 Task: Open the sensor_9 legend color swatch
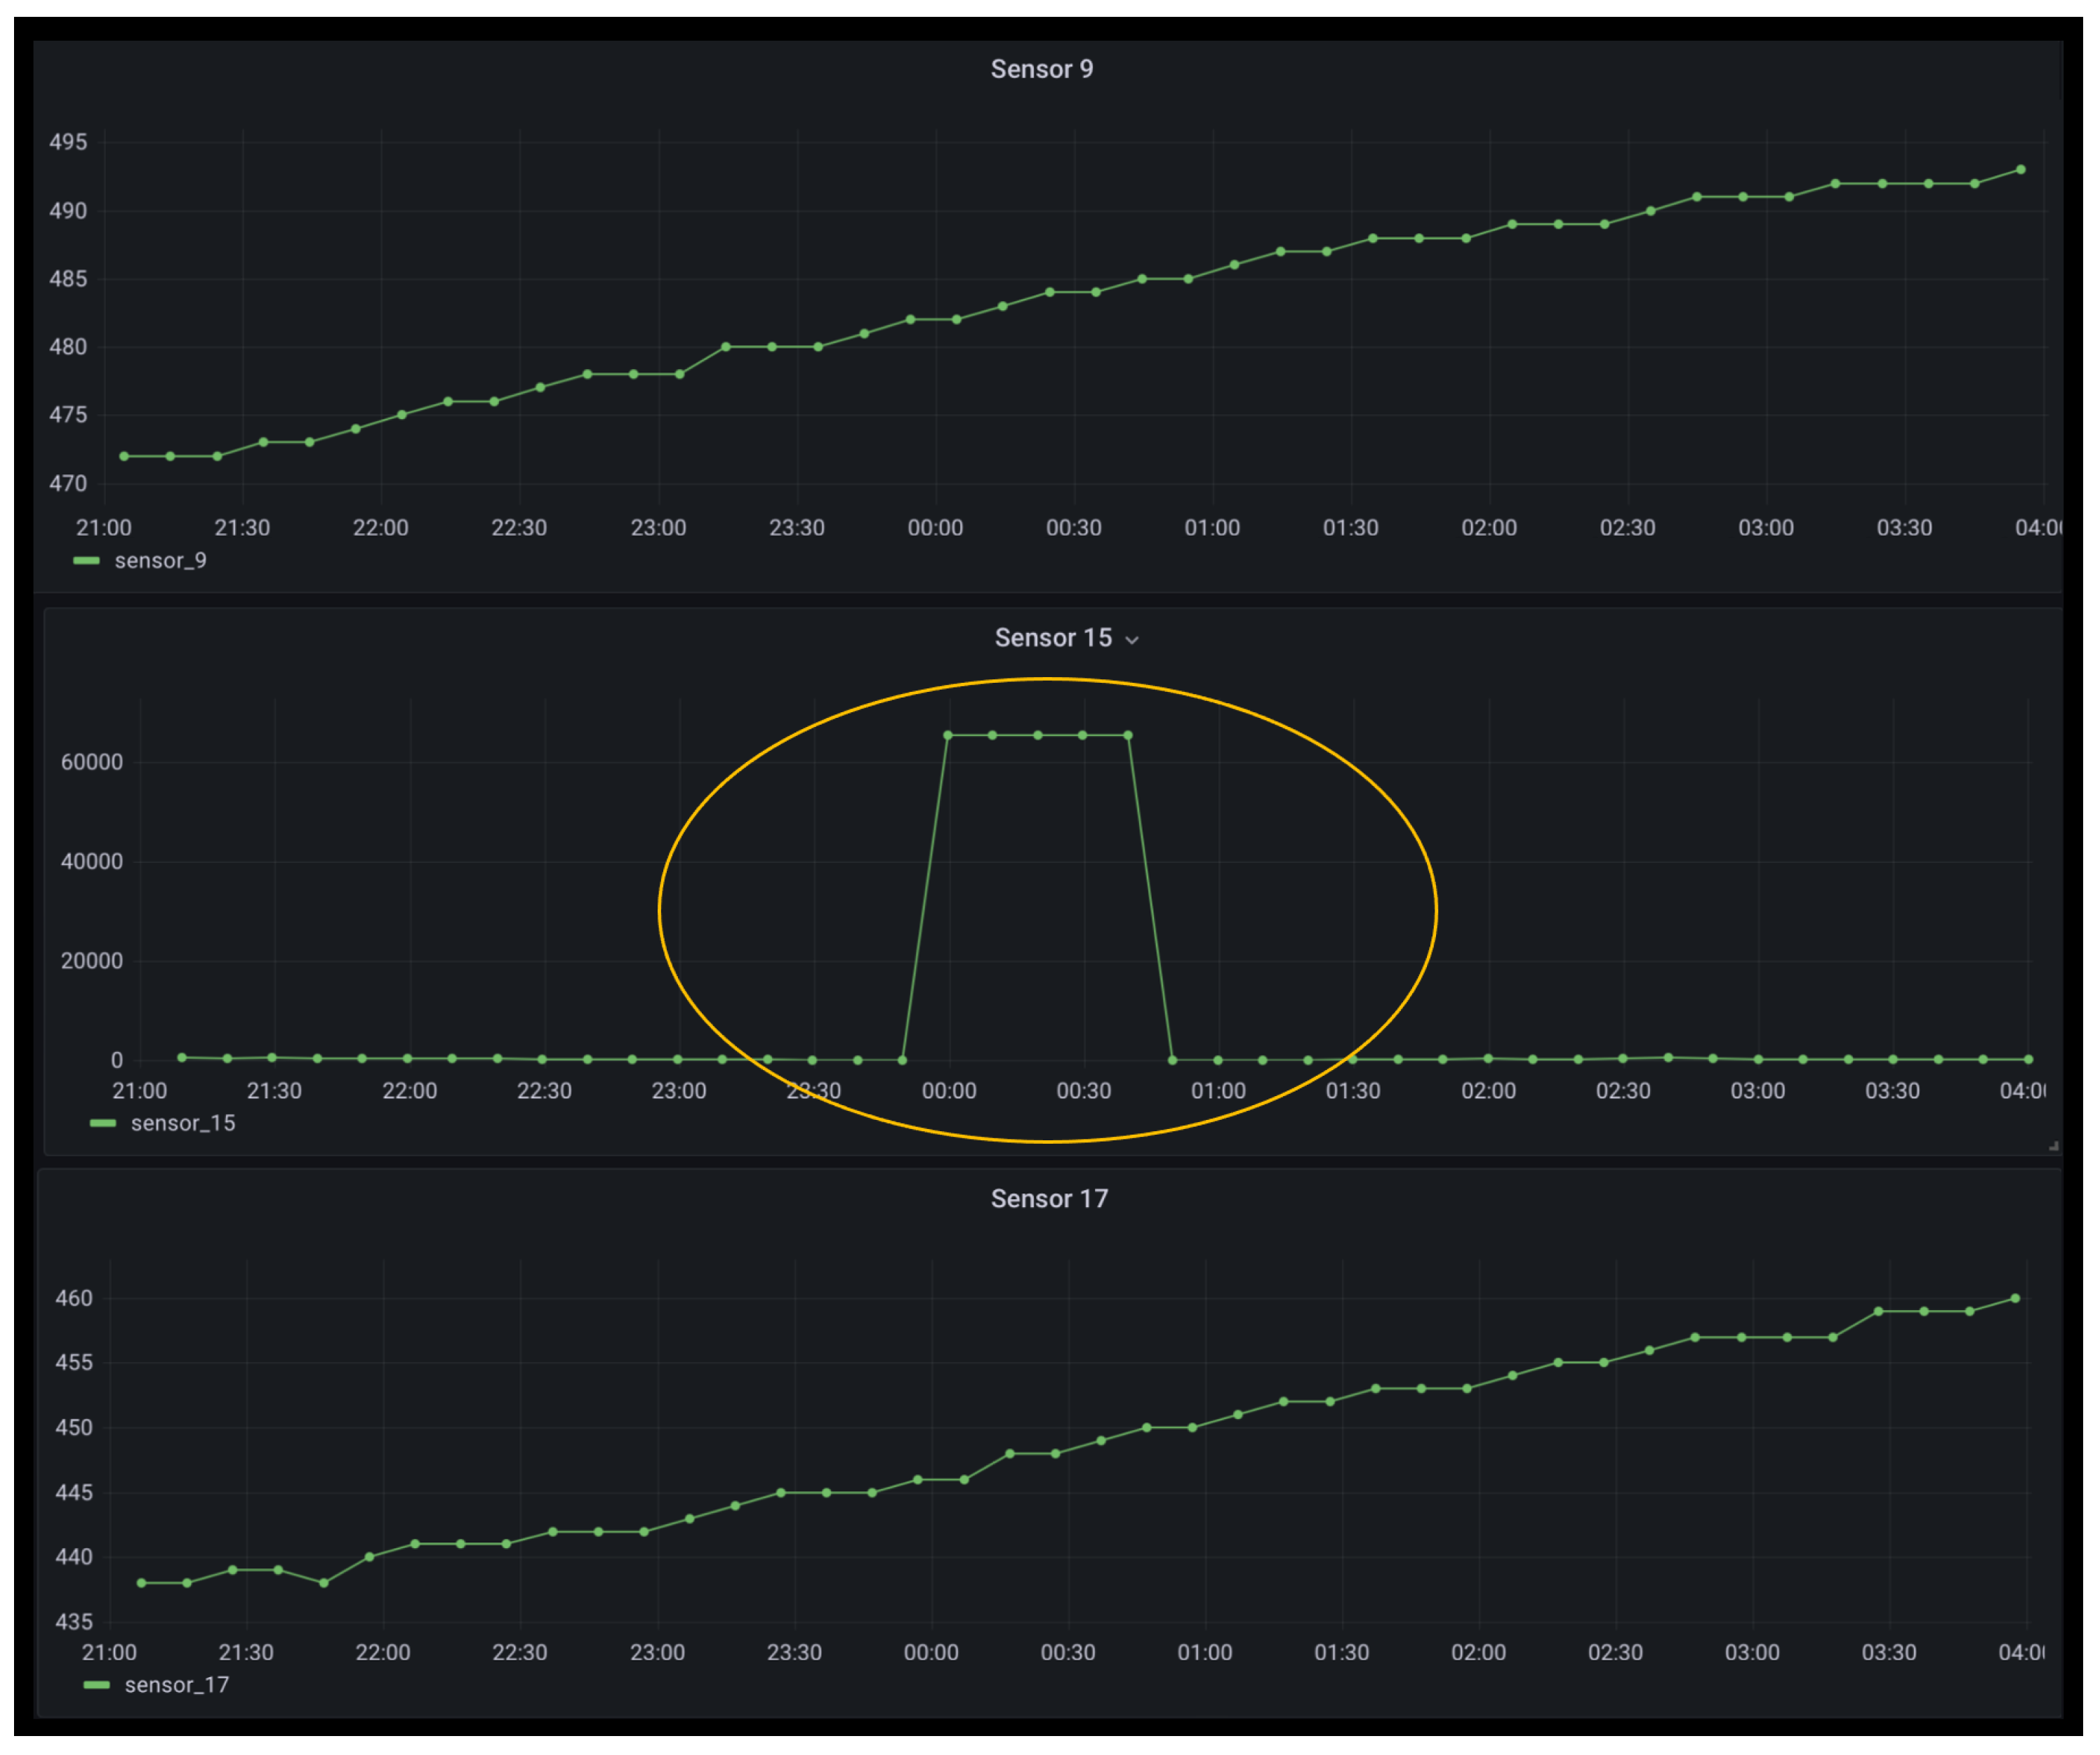tap(87, 561)
